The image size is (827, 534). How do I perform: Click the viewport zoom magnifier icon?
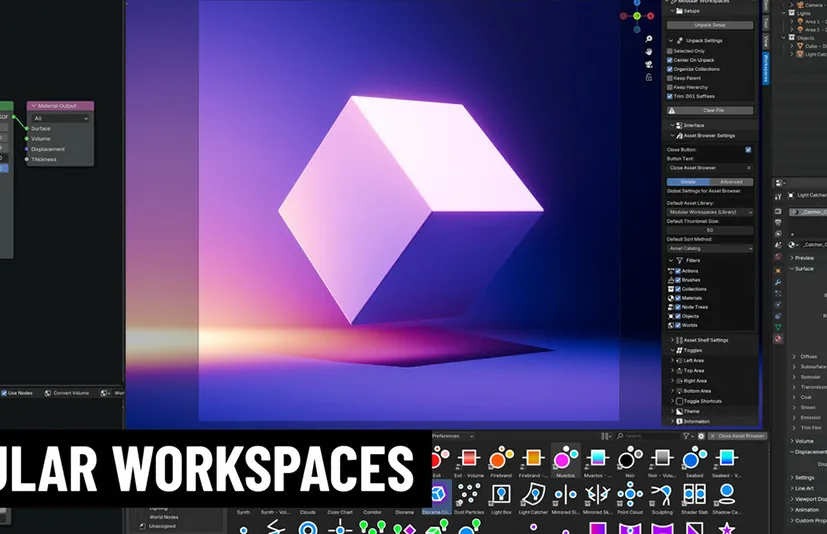click(x=649, y=39)
